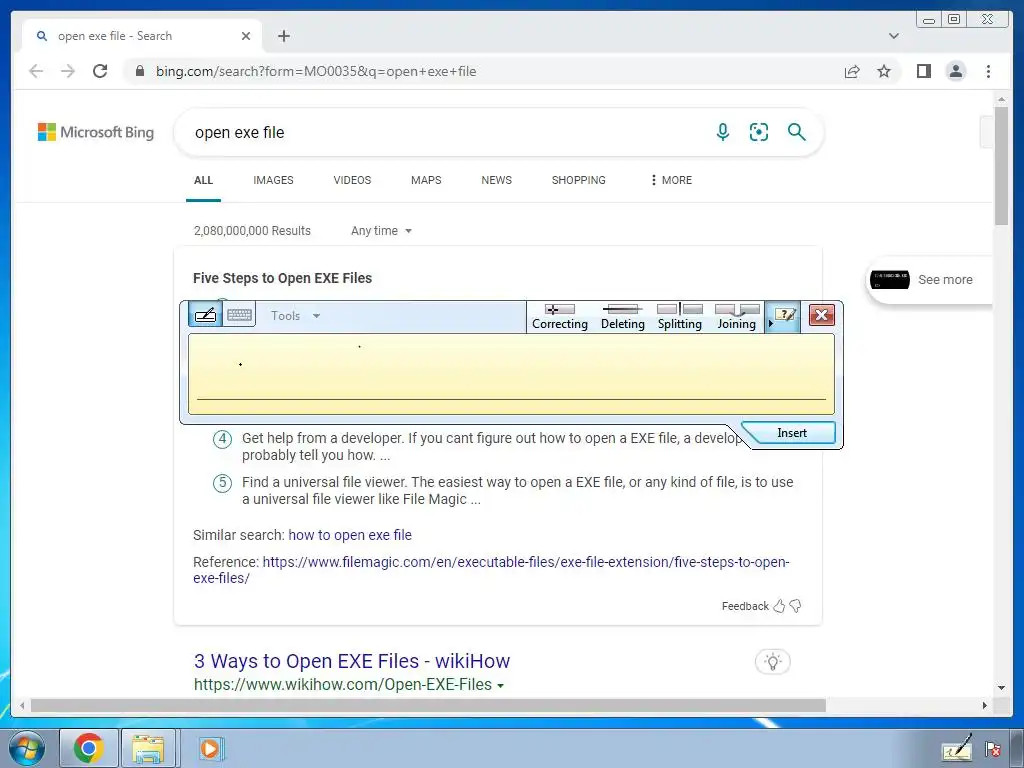Open '3 Ways to Open EXE Files - wikiHow'
Image resolution: width=1024 pixels, height=768 pixels.
(352, 661)
